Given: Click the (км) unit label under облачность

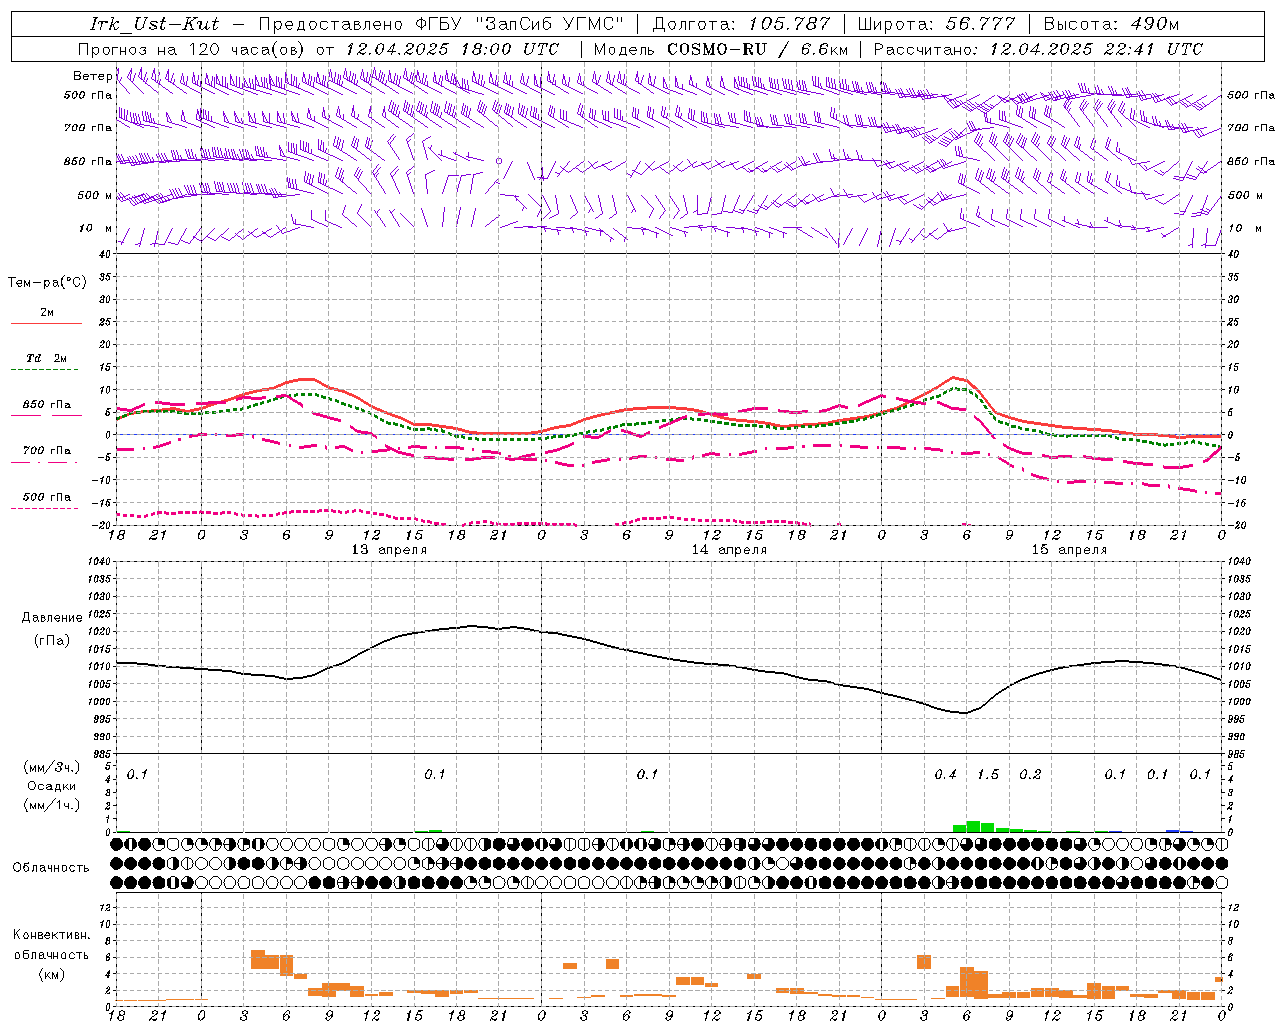Looking at the screenshot, I should pos(51,974).
